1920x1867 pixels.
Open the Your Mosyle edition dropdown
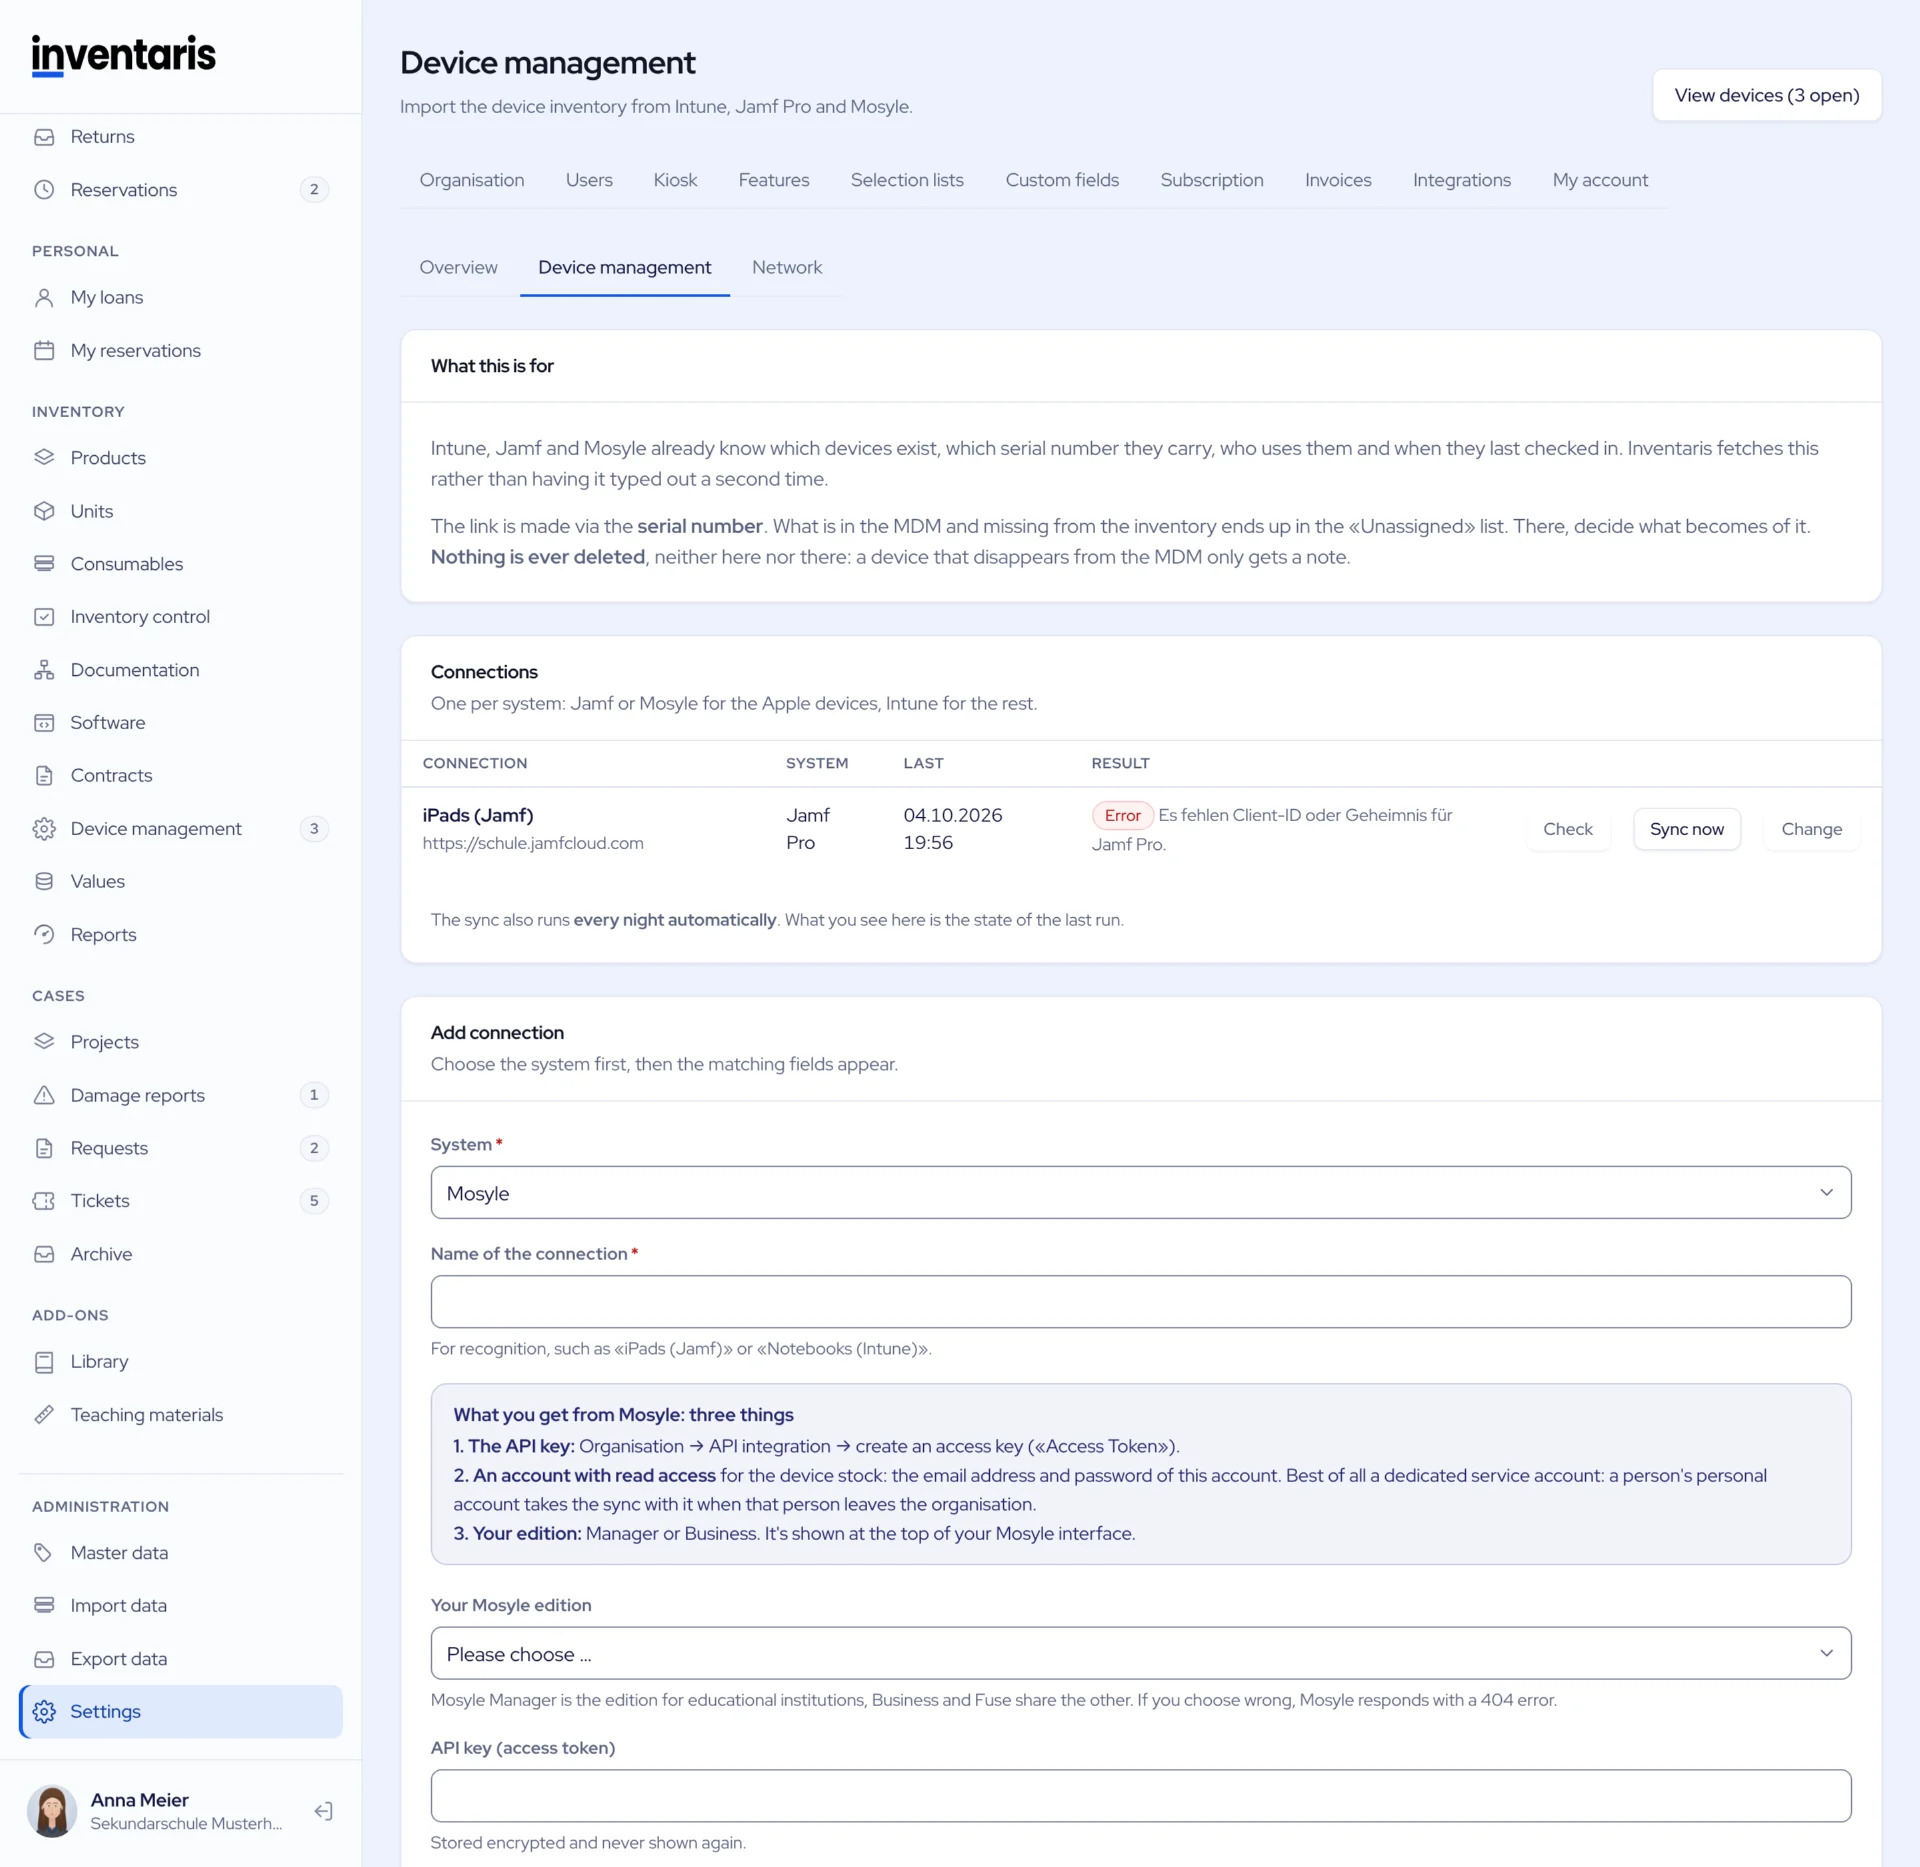pos(1140,1654)
